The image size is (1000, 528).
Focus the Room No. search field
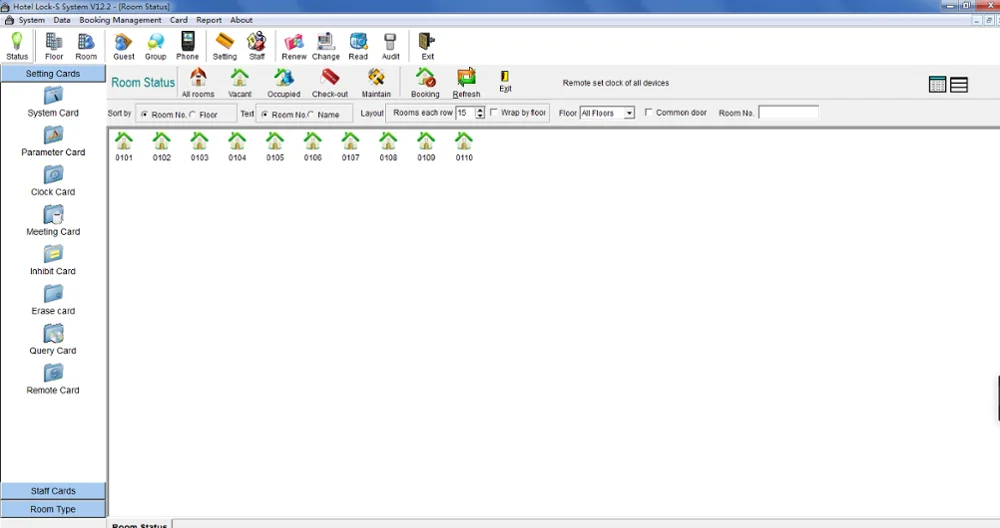click(788, 112)
